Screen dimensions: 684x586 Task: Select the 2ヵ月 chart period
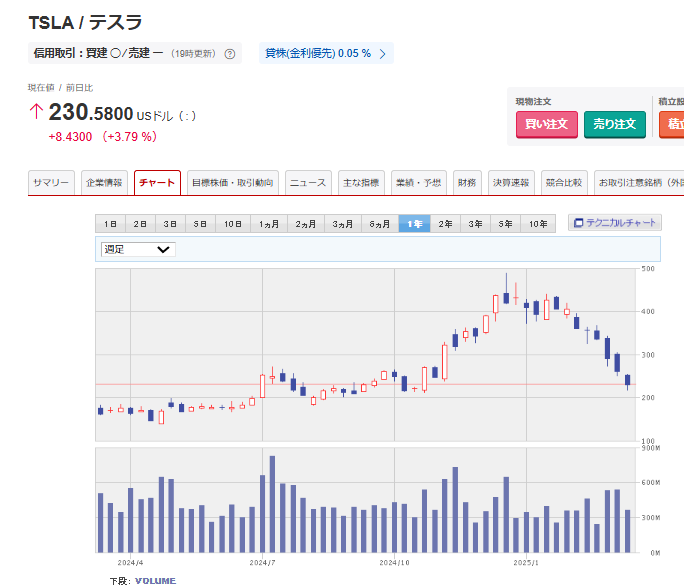(x=305, y=224)
